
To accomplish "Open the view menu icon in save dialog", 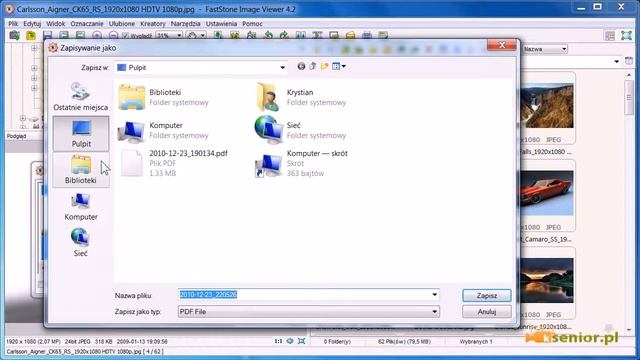I will [x=339, y=66].
